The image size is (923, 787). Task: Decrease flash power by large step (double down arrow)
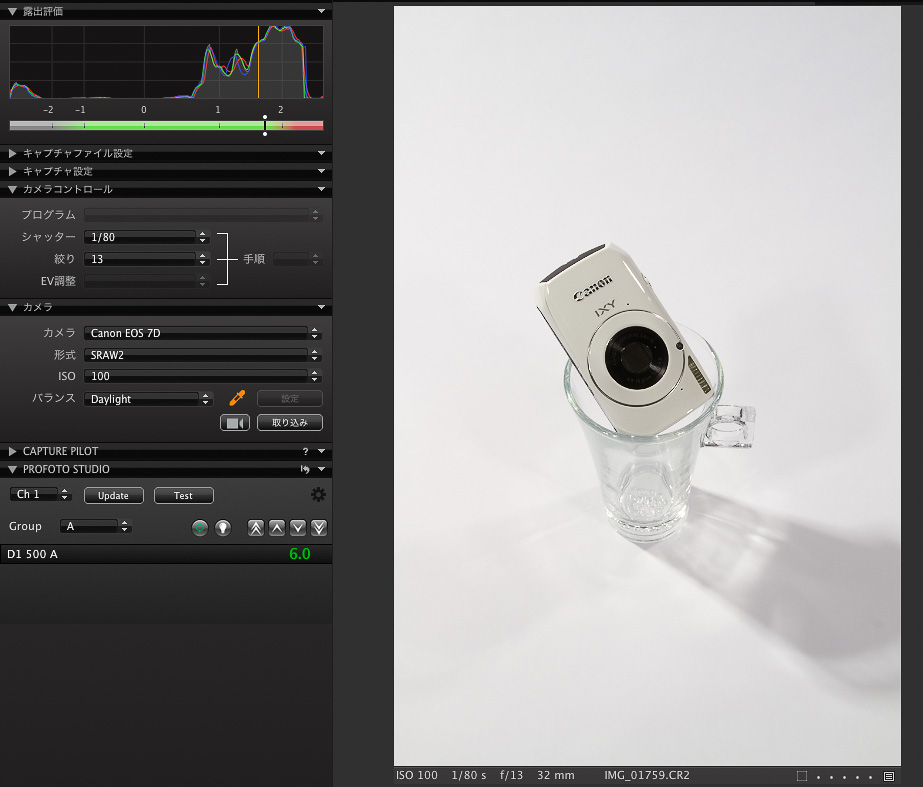coord(319,527)
